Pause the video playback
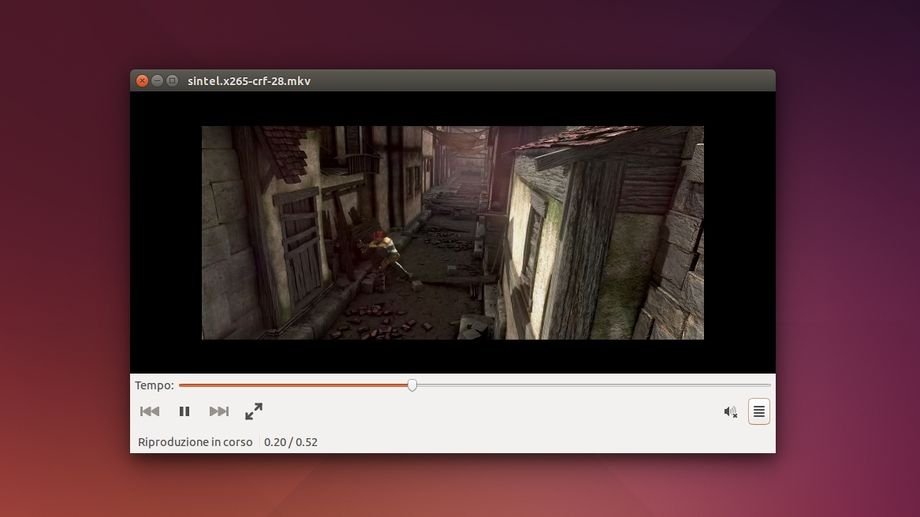 click(x=184, y=411)
